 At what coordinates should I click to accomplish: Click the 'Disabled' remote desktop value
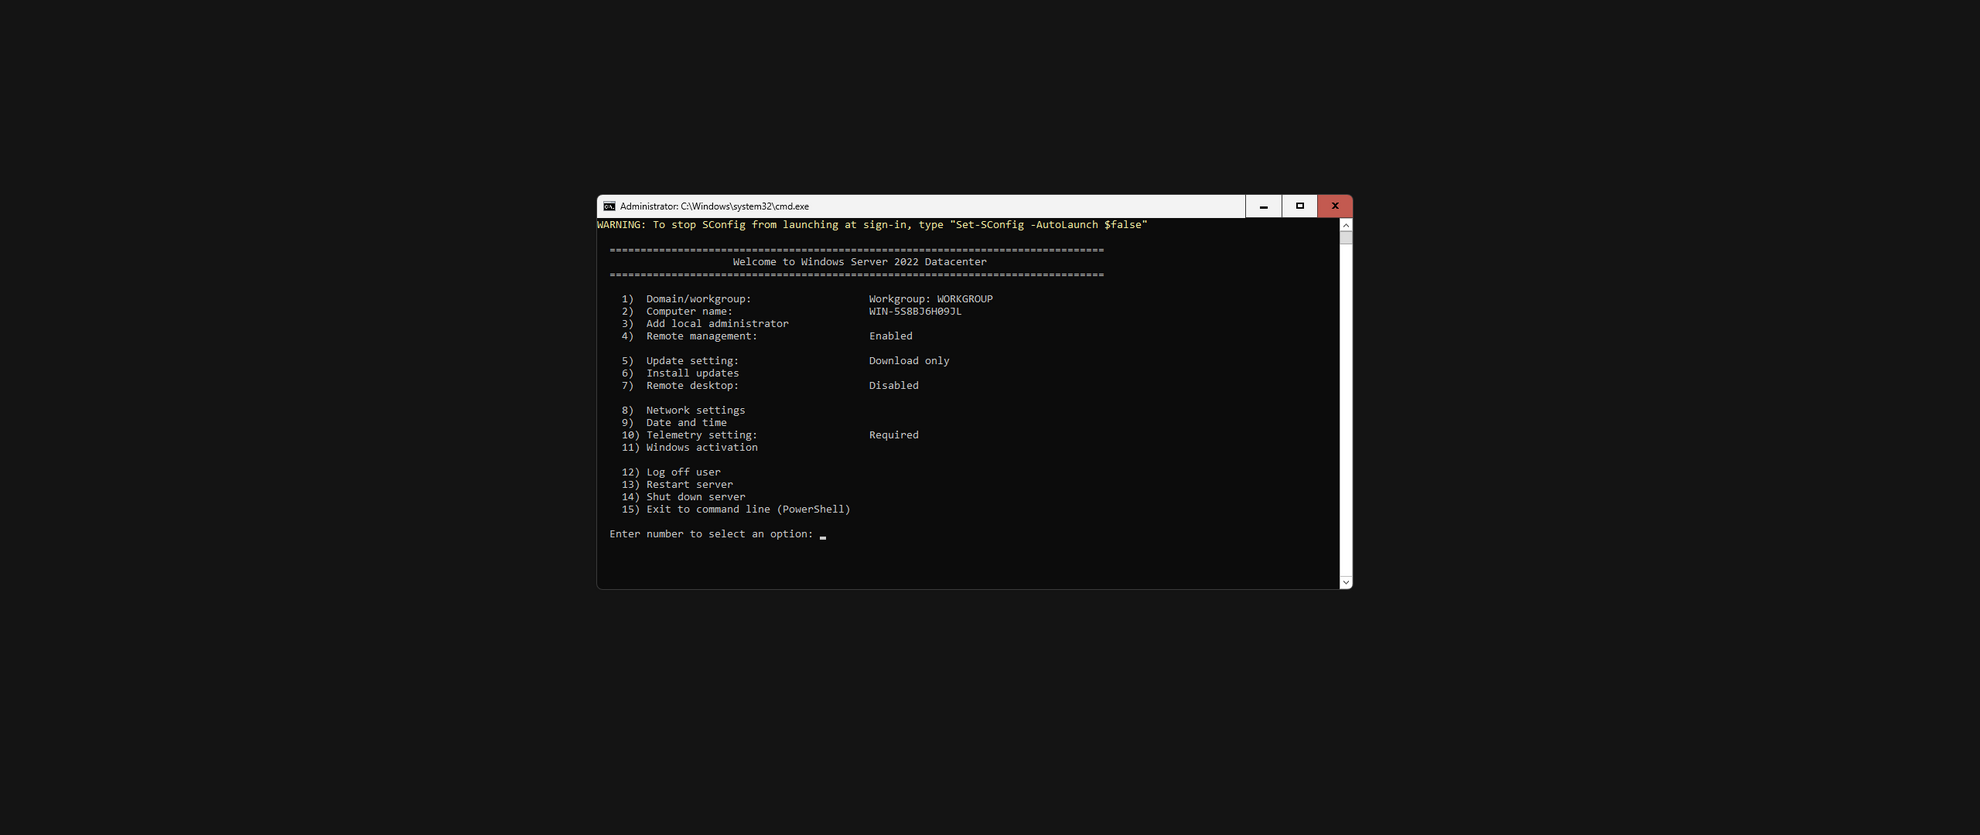pos(893,385)
